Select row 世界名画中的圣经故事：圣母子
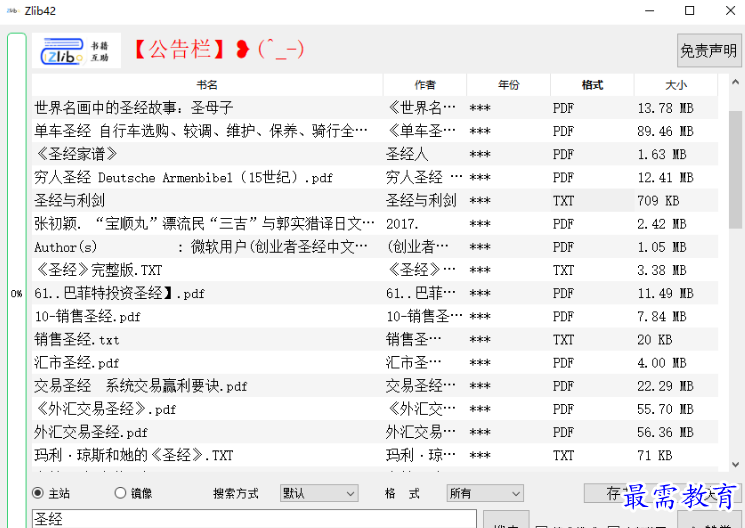 [x=375, y=108]
